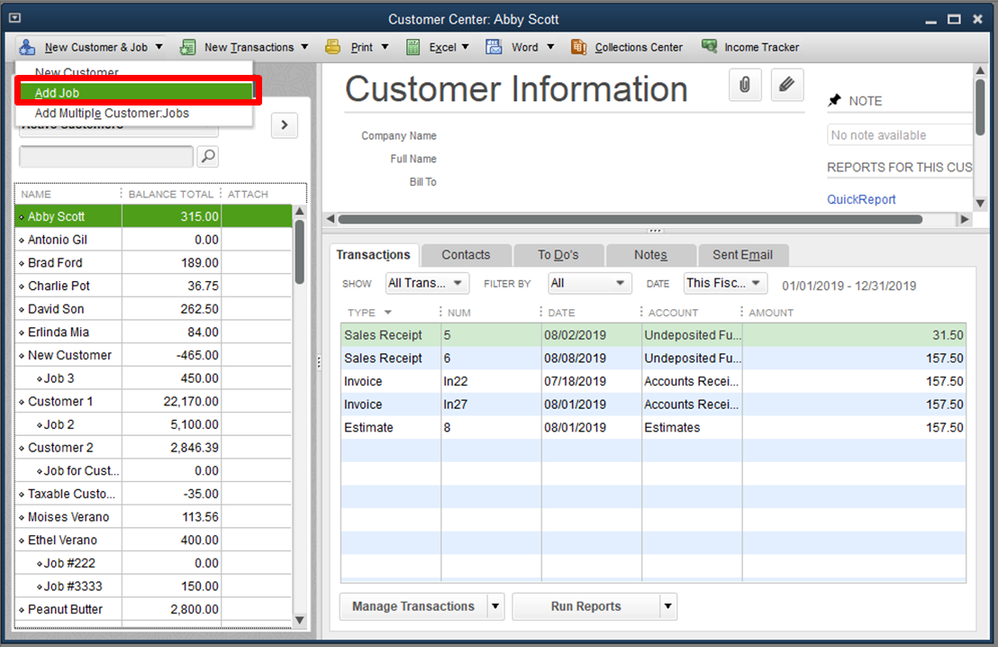Select Job 2 under Customer 1

[153, 424]
